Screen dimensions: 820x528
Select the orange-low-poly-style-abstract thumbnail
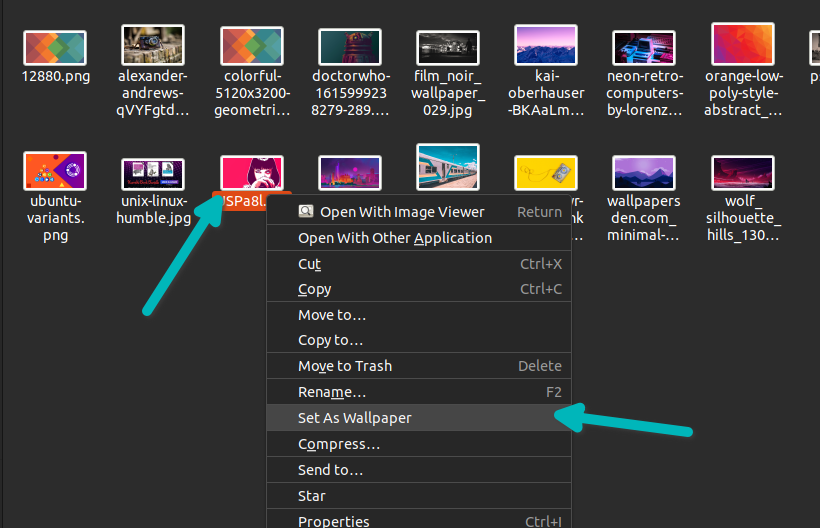click(x=743, y=44)
